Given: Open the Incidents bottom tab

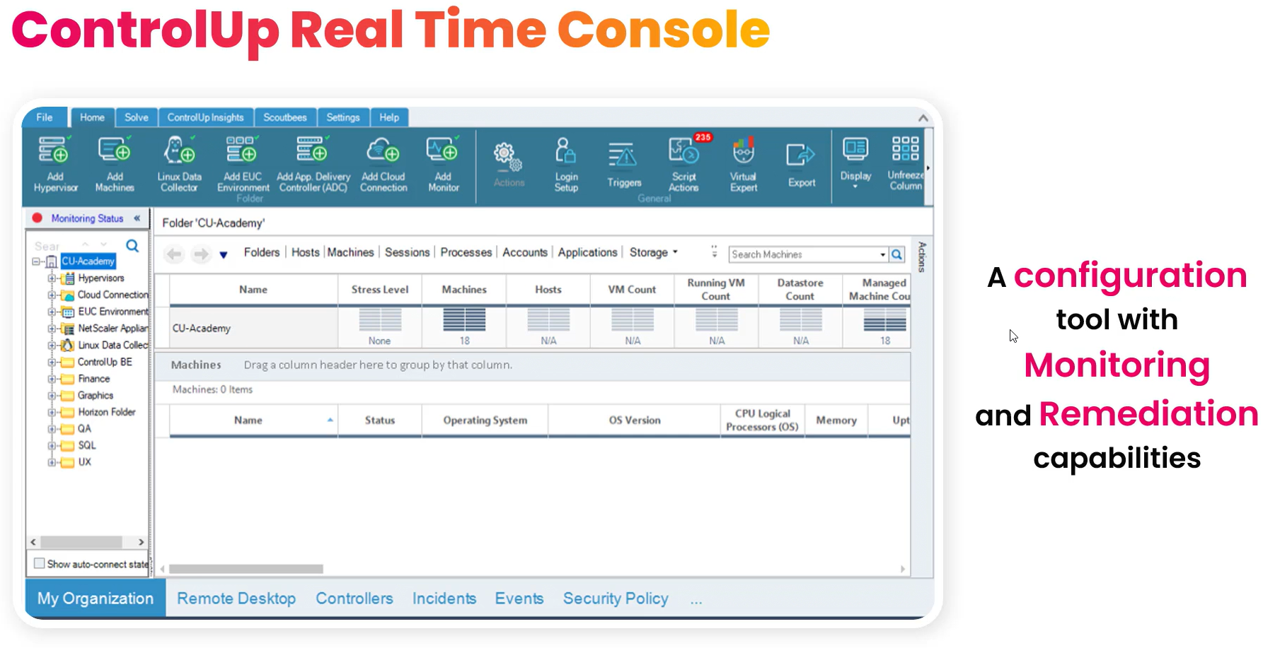Looking at the screenshot, I should [x=444, y=598].
